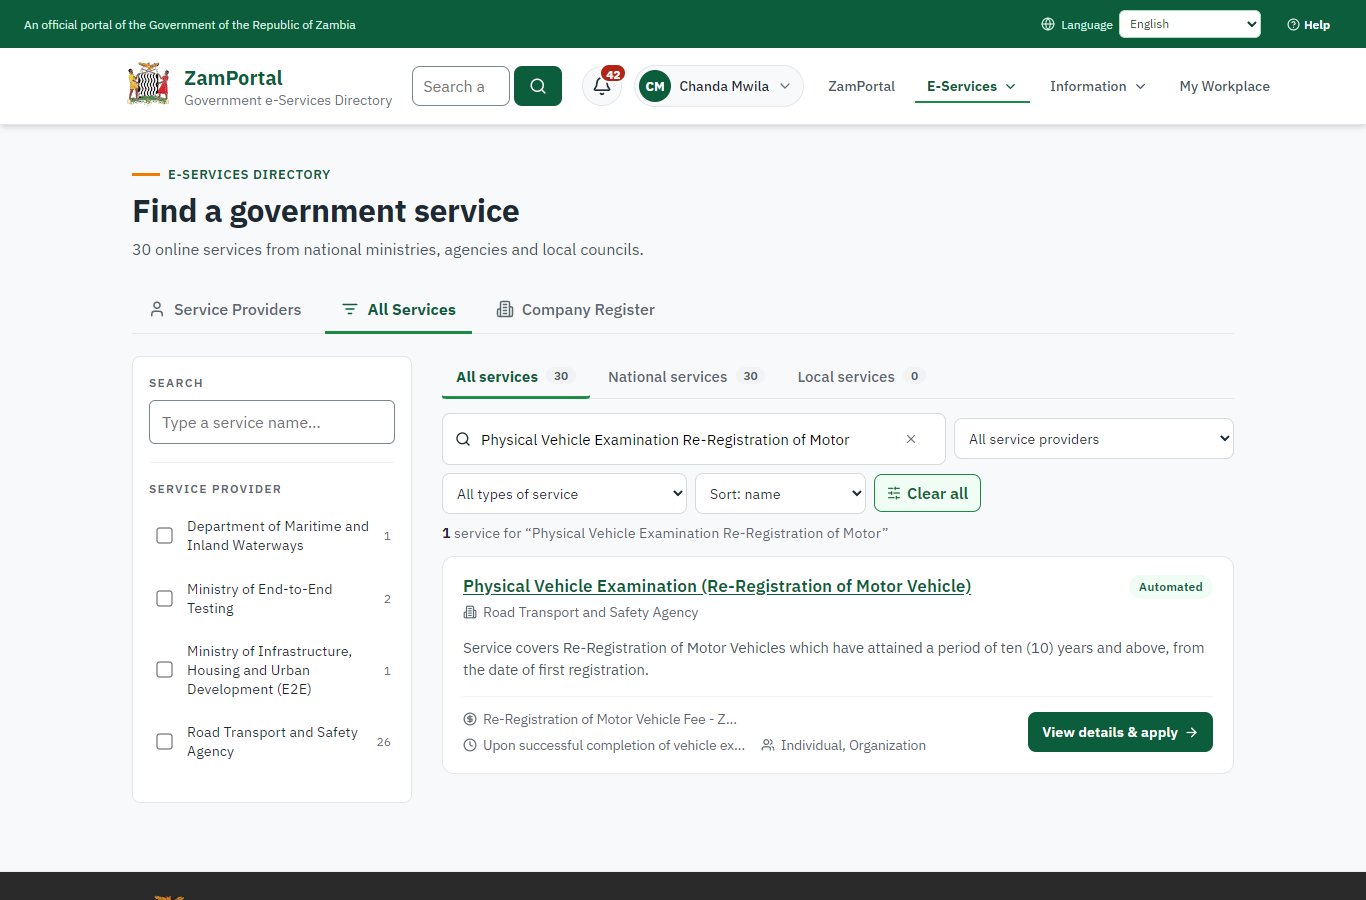The width and height of the screenshot is (1366, 900).
Task: Open All types of service dropdown
Action: click(x=565, y=494)
